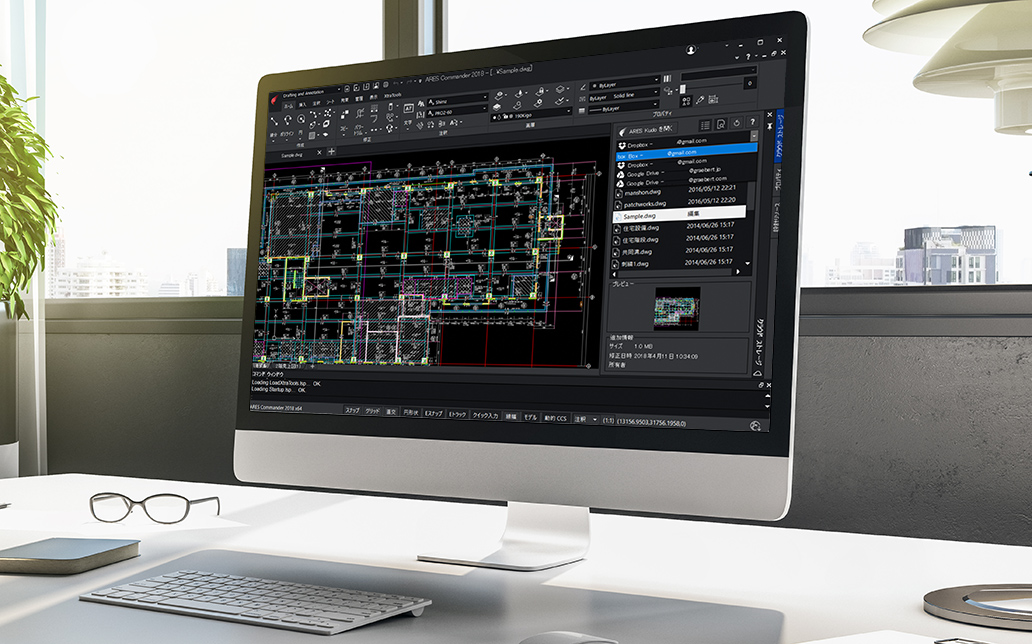Click the ARES red logo application button
Viewport: 1032px width, 644px height.
coord(273,97)
